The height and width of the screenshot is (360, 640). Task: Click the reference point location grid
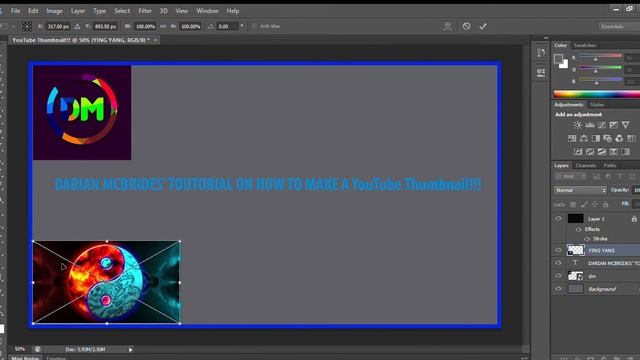click(27, 27)
